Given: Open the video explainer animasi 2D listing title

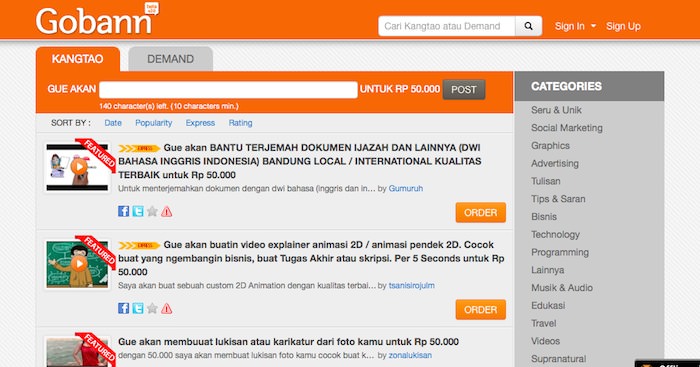Looking at the screenshot, I should click(x=311, y=258).
